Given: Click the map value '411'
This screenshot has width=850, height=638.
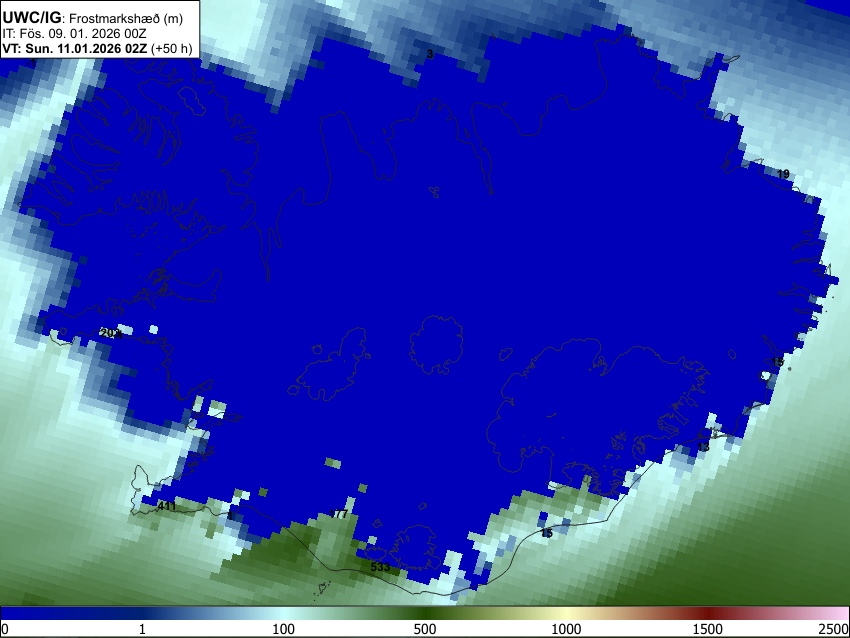Looking at the screenshot, I should 166,506.
